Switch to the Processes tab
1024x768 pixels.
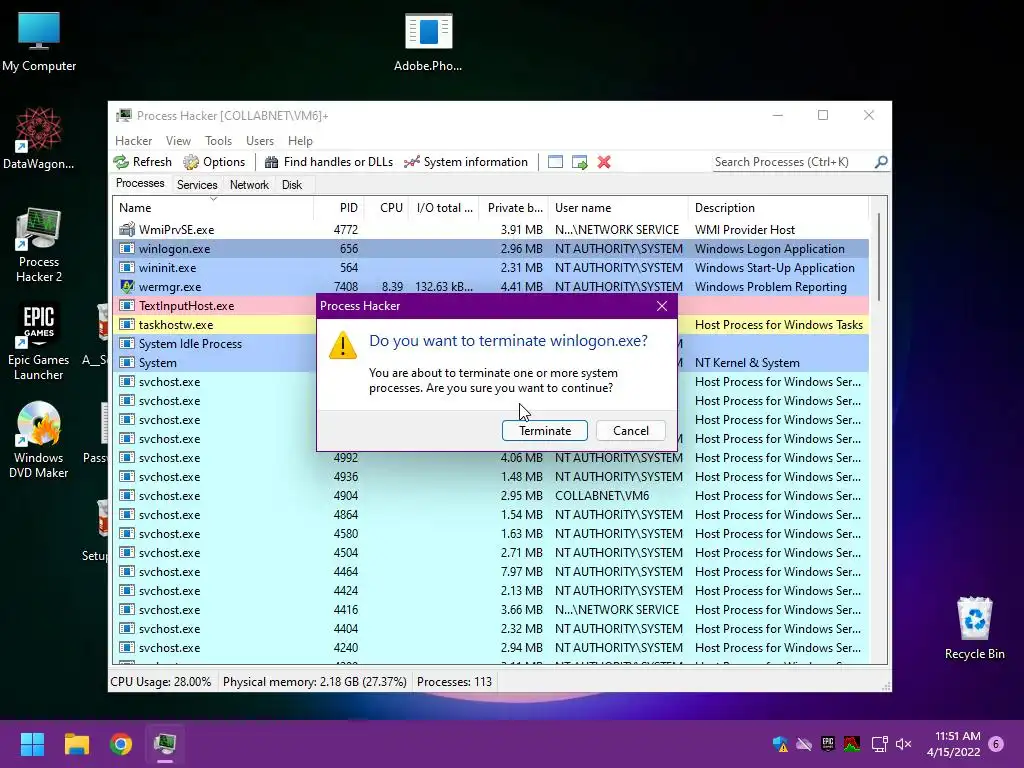[140, 184]
